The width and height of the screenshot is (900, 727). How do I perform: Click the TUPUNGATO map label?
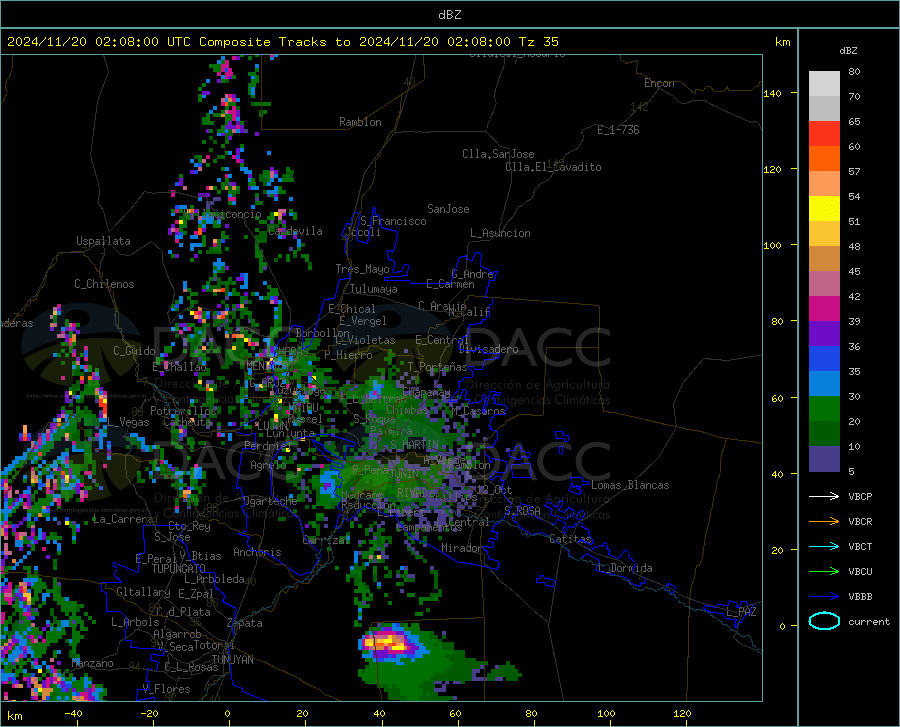179,569
